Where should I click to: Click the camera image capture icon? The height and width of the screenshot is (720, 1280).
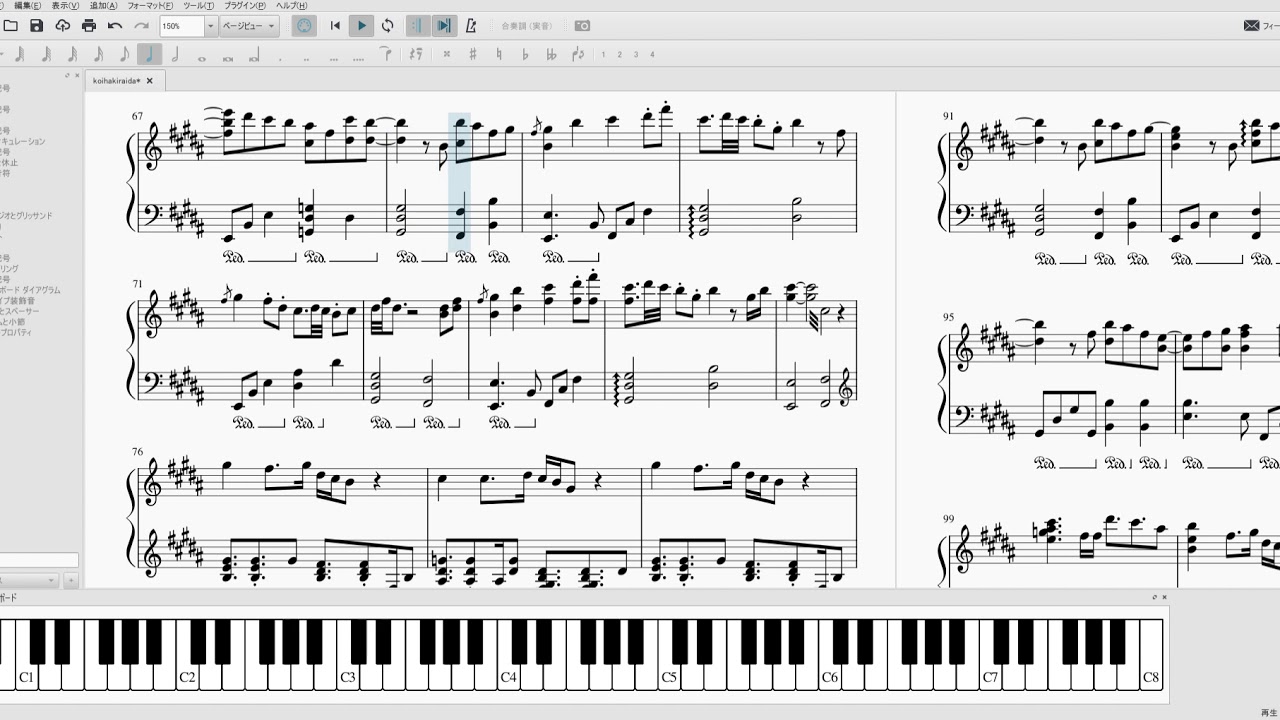tap(582, 25)
